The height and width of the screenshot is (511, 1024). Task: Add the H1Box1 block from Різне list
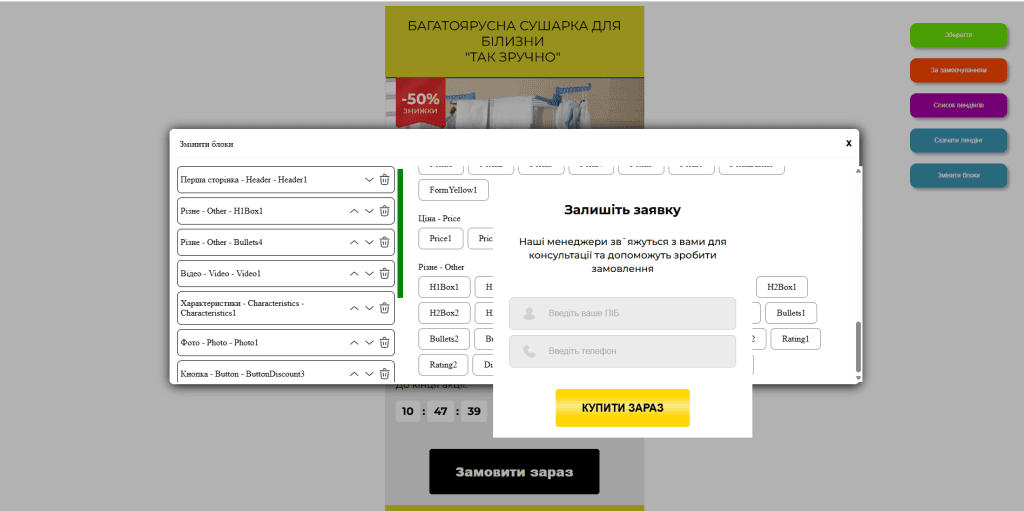coord(444,287)
